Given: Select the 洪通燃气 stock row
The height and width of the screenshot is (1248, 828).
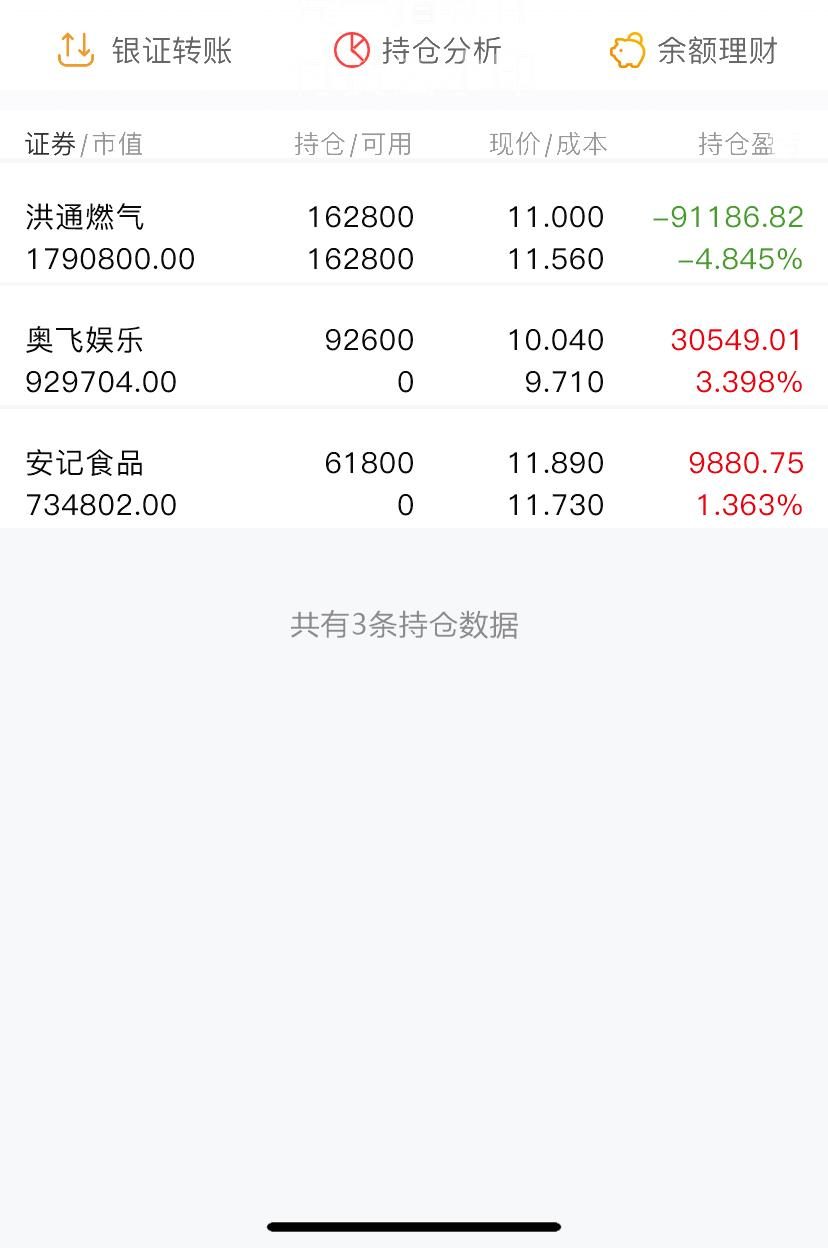Looking at the screenshot, I should coord(414,238).
